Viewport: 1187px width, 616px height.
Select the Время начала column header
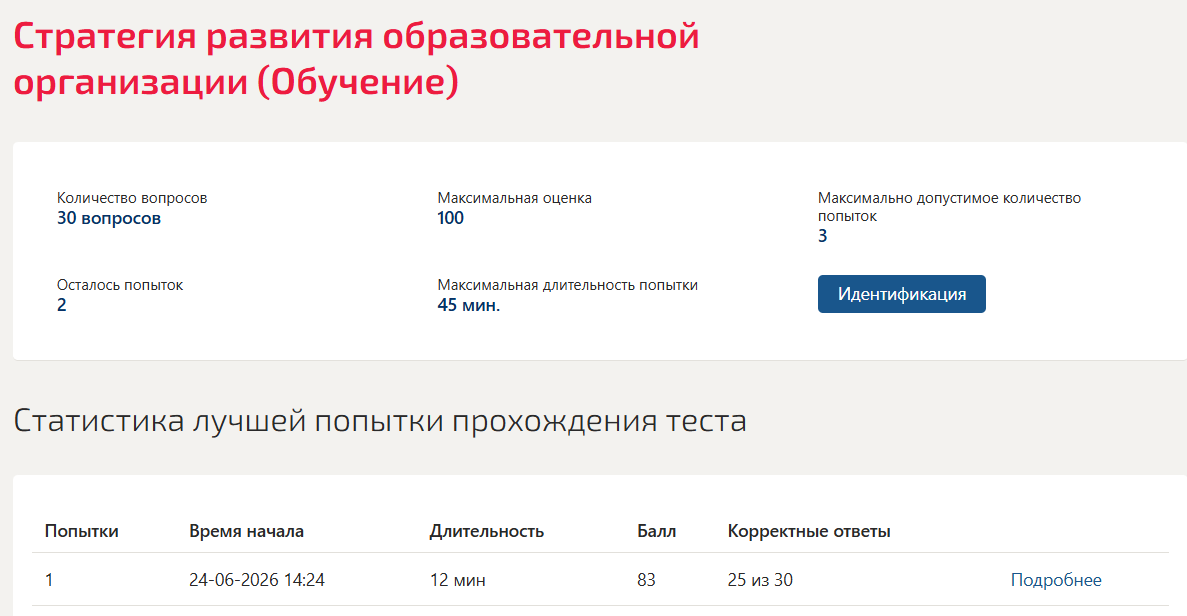(x=247, y=531)
